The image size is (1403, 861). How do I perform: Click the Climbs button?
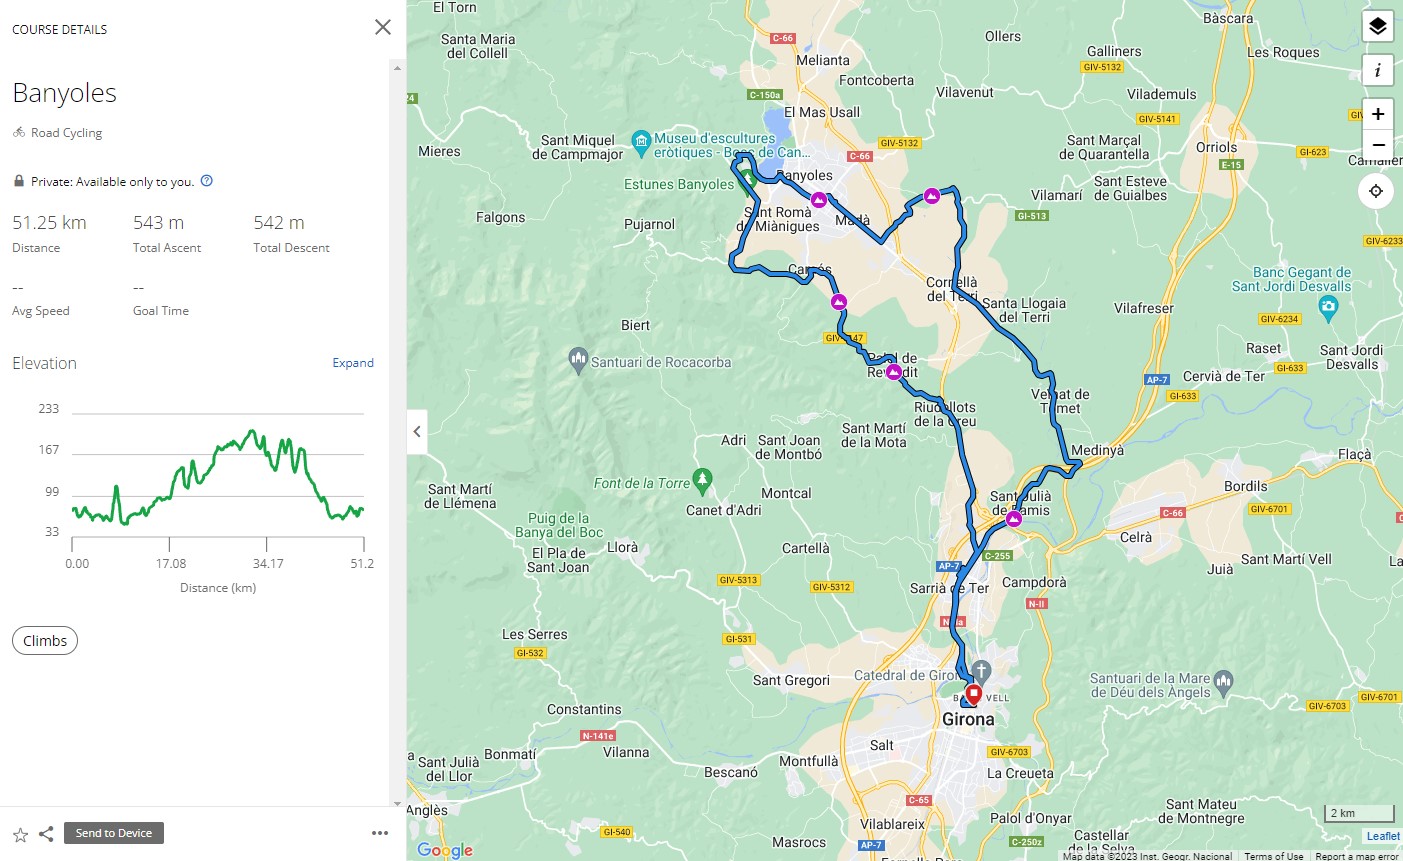tap(44, 640)
